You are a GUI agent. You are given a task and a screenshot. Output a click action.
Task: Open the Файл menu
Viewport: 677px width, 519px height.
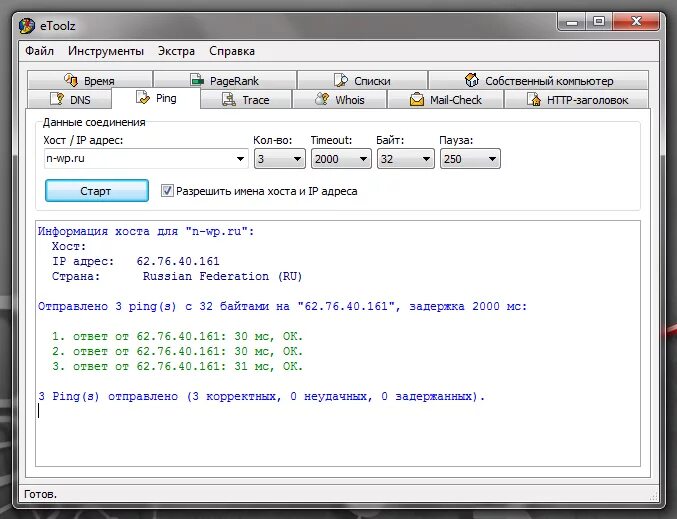[x=39, y=51]
